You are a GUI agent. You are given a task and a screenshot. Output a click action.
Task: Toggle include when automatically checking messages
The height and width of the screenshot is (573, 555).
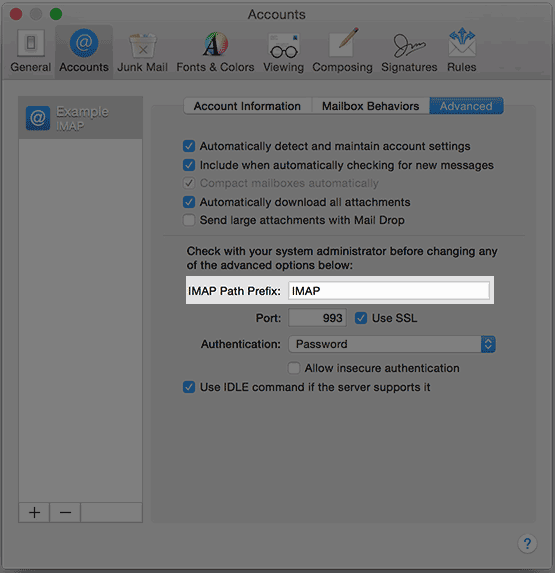189,165
